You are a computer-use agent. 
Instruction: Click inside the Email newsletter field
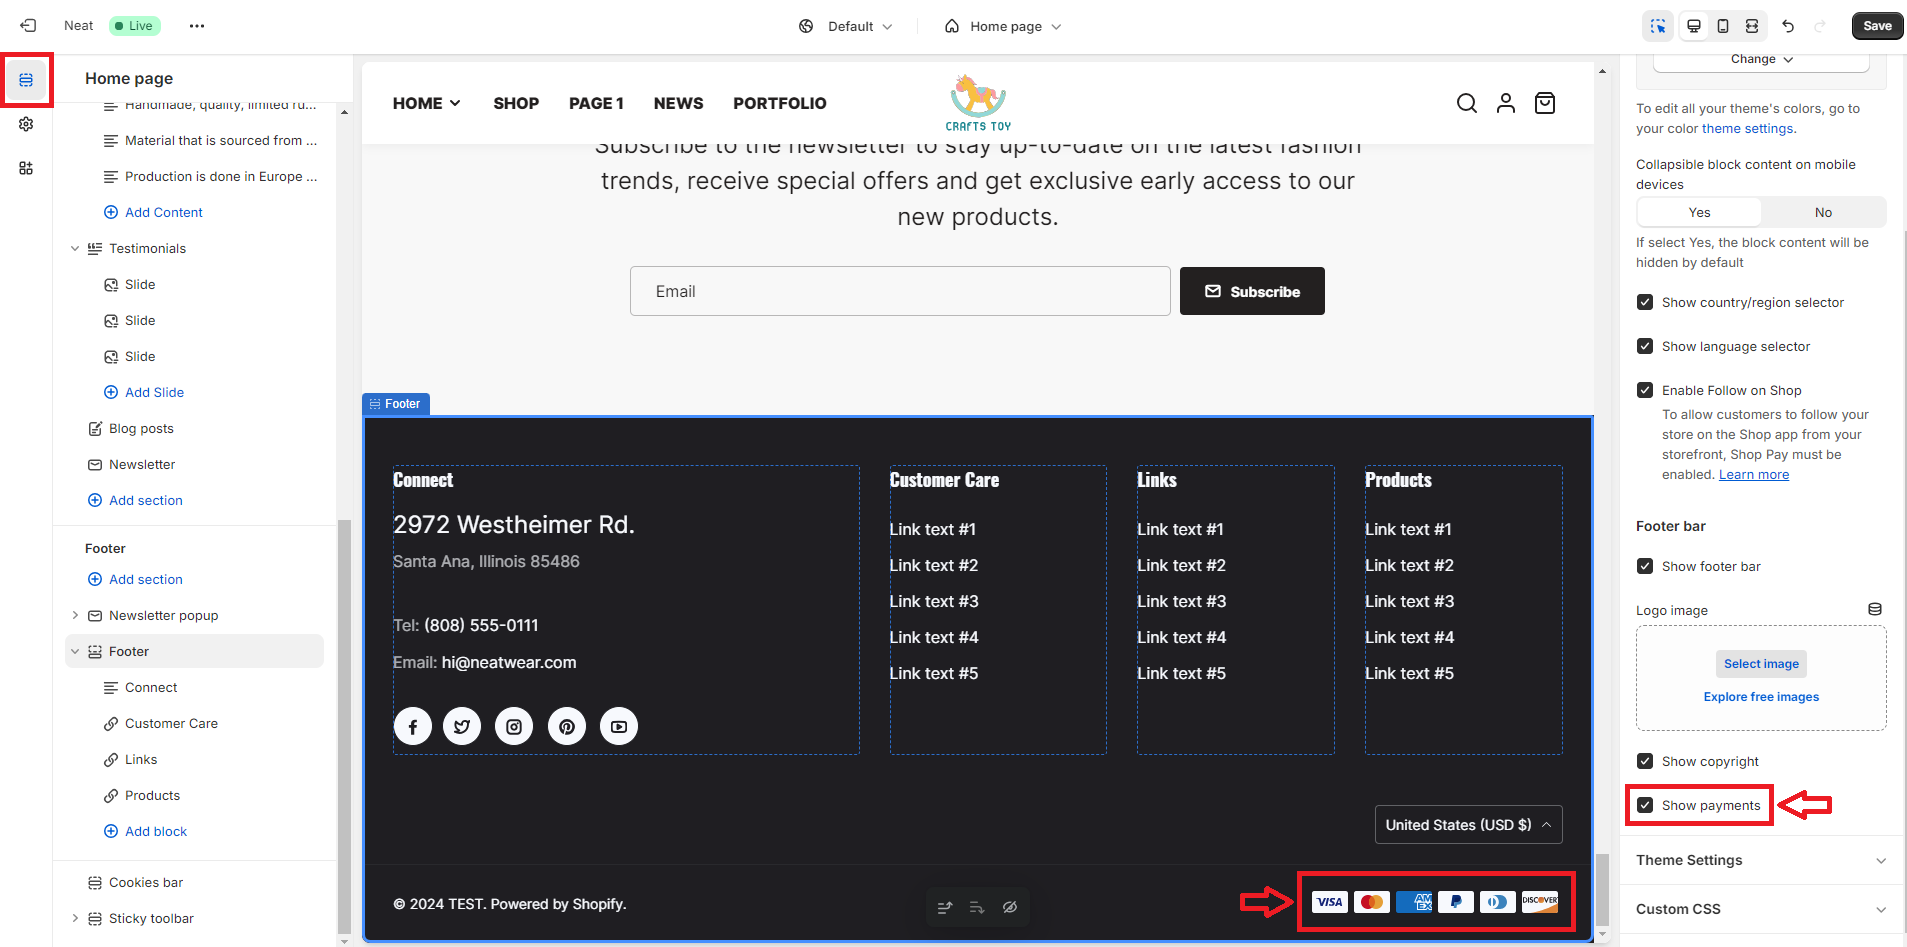(899, 291)
